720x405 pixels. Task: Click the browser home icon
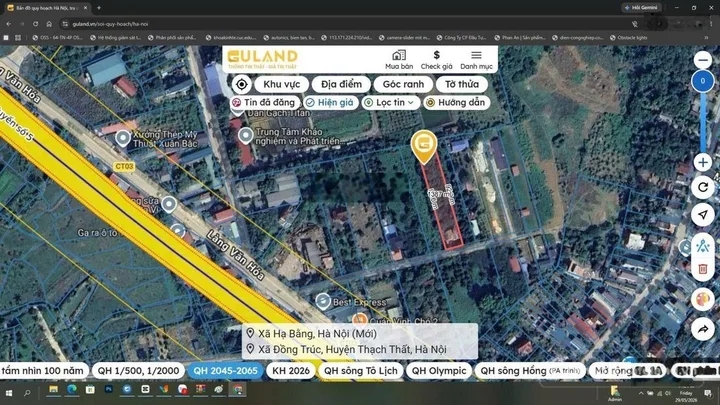(49, 24)
